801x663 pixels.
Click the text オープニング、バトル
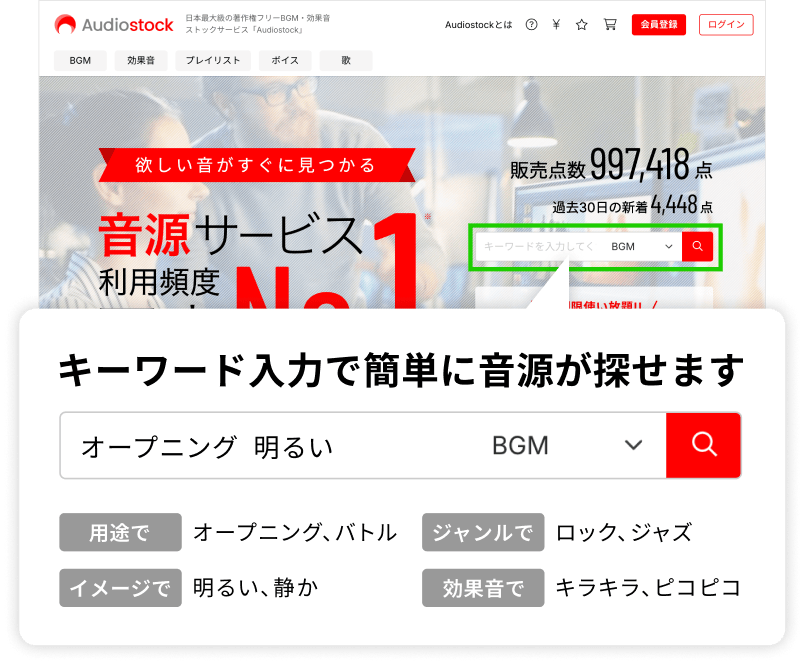tap(295, 532)
